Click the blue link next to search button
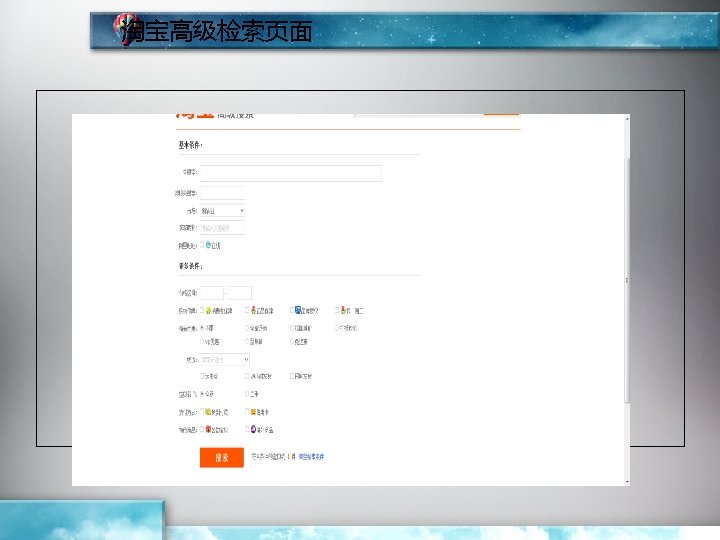720x540 pixels. pyautogui.click(x=311, y=457)
